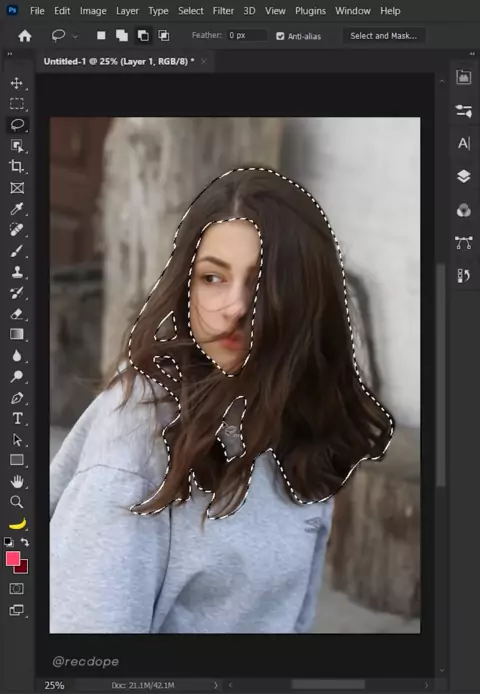Select the Rectangular Marquee tool
The width and height of the screenshot is (480, 694).
(17, 104)
